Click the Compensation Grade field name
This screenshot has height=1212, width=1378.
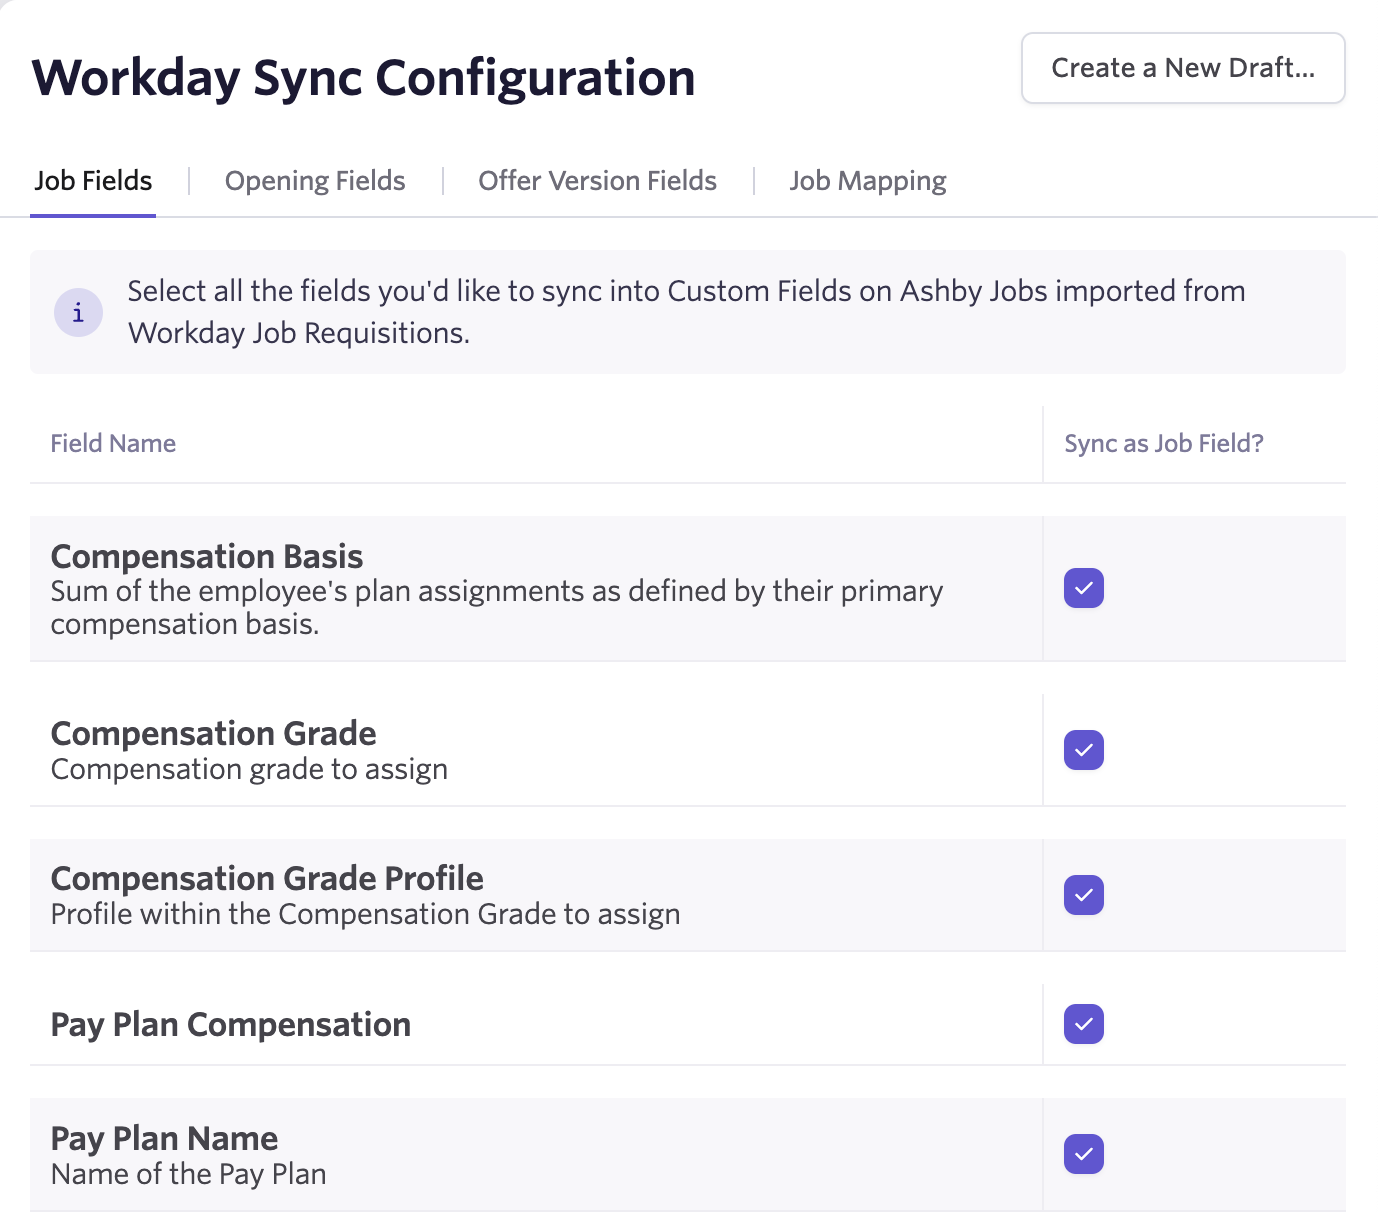tap(213, 733)
